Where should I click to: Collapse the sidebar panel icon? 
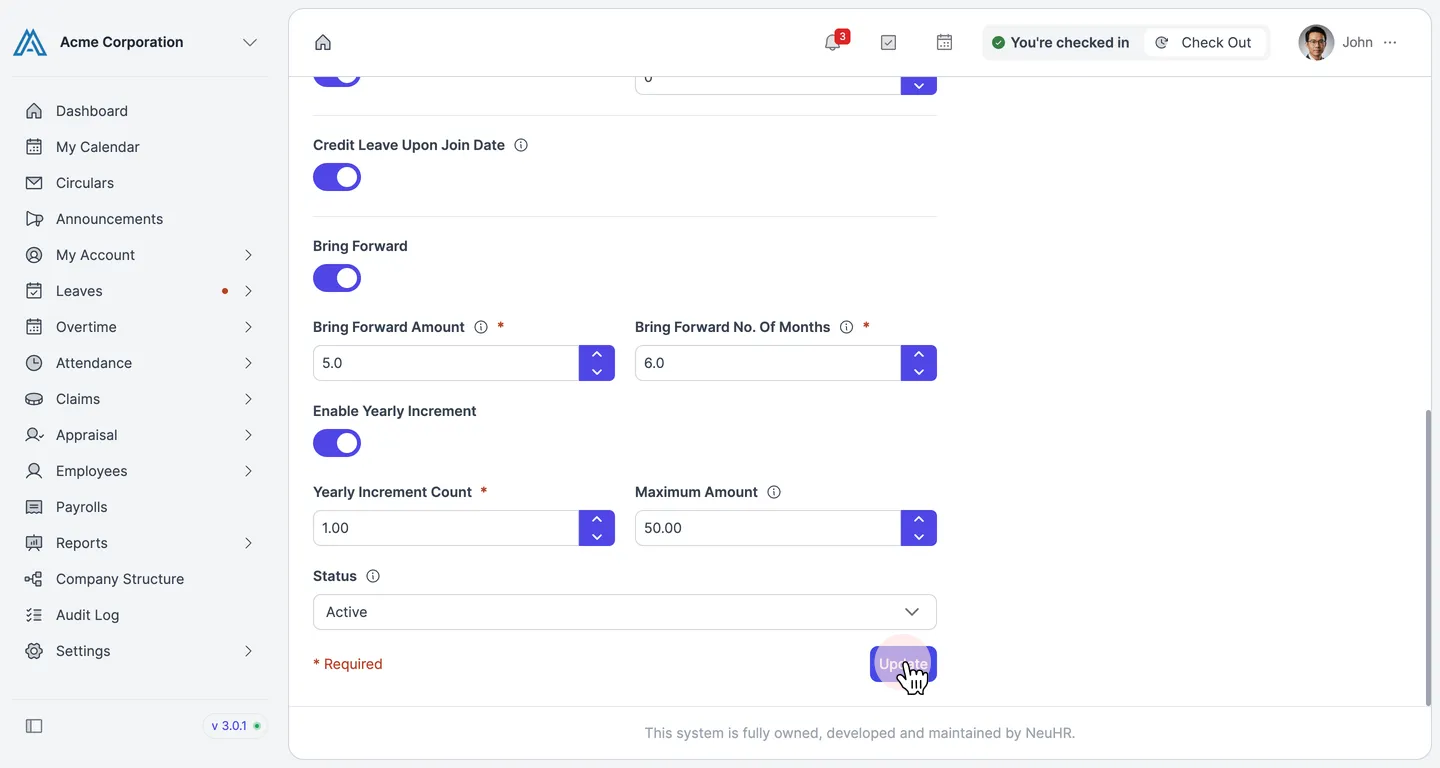[34, 726]
